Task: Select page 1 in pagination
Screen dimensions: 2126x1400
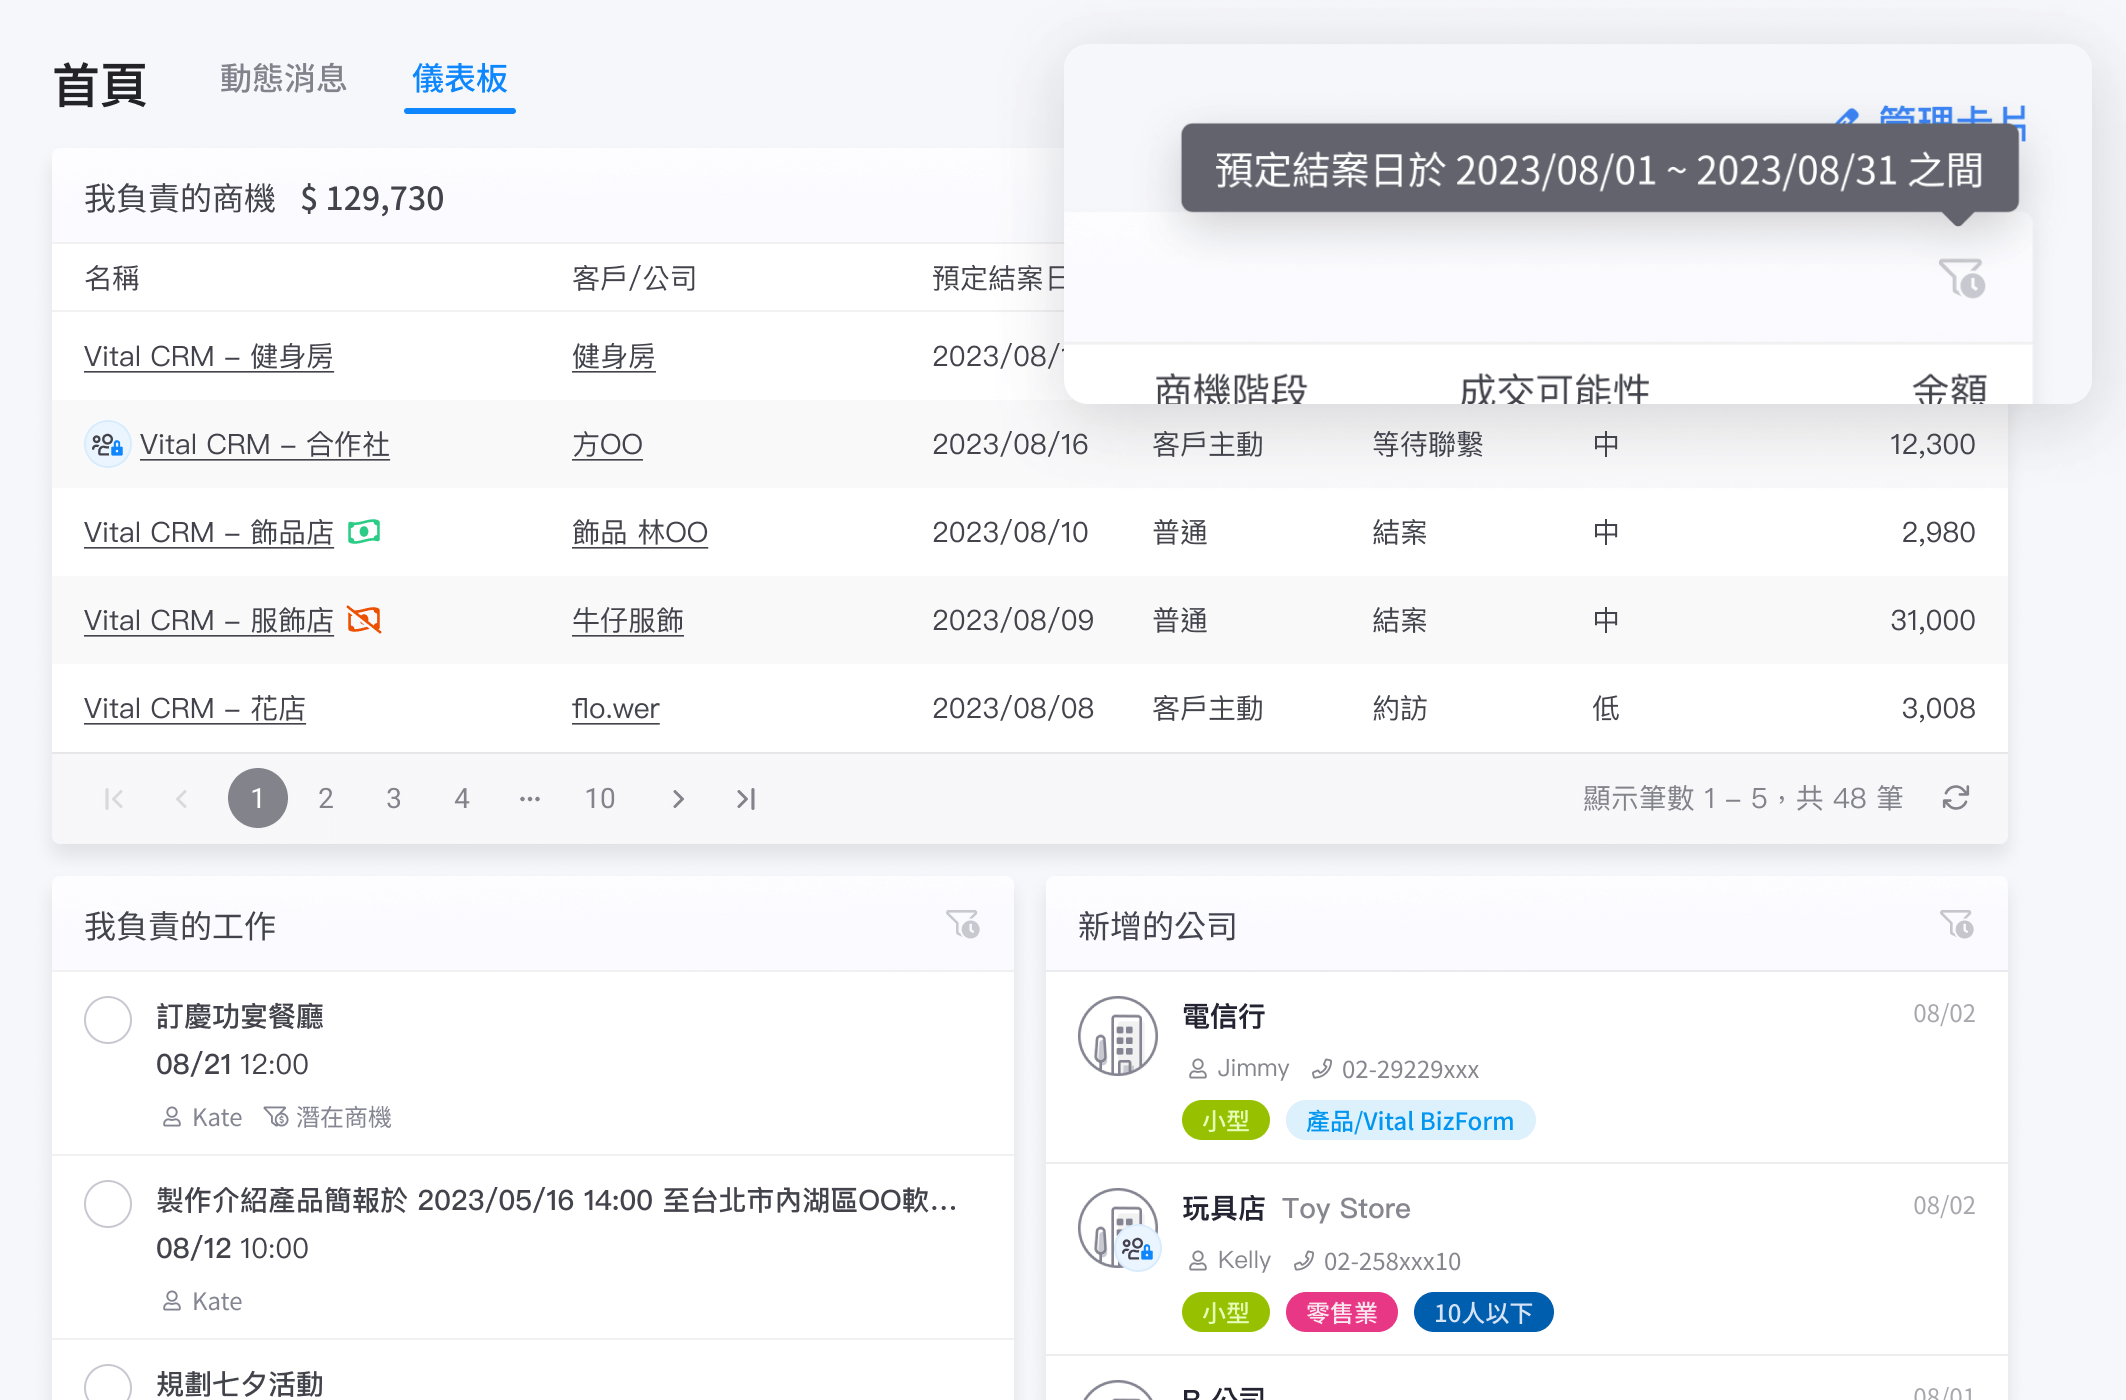Action: click(258, 798)
